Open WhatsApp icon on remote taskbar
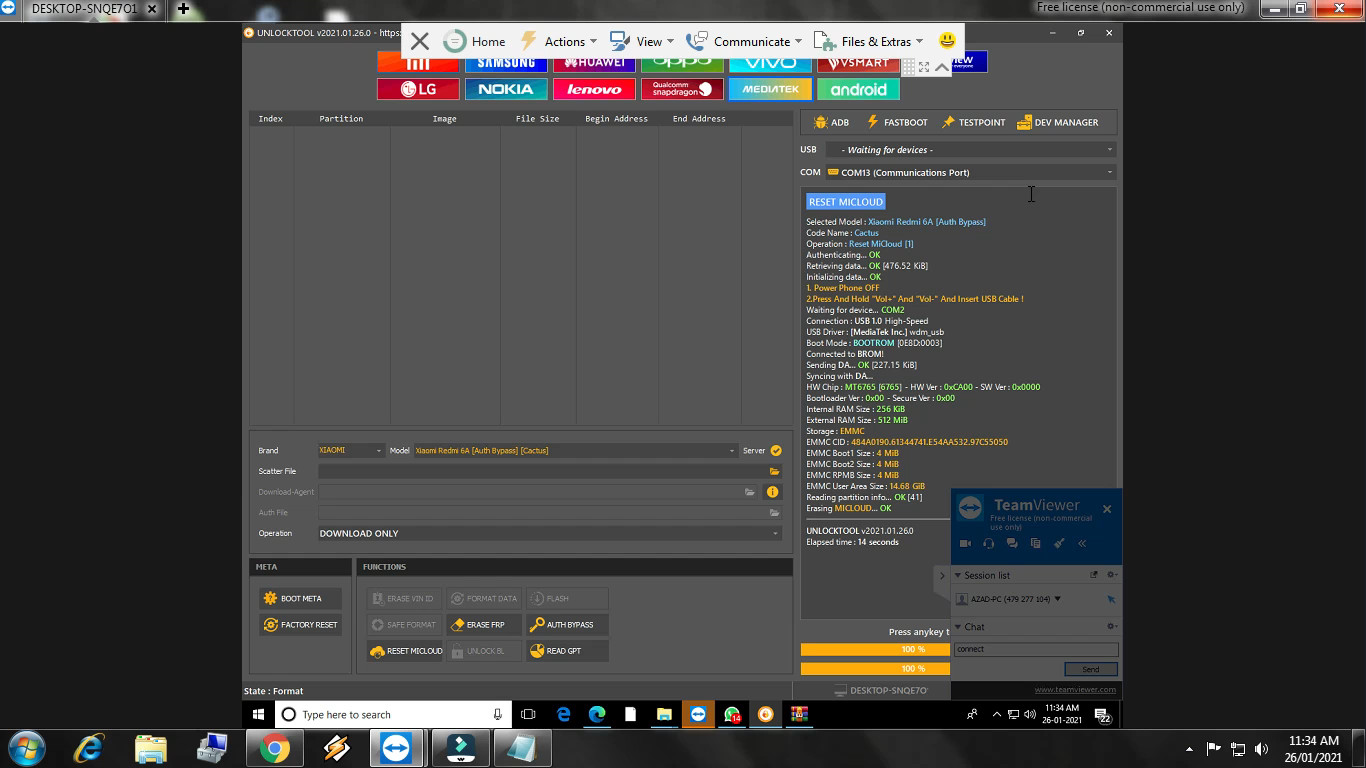 pyautogui.click(x=732, y=714)
